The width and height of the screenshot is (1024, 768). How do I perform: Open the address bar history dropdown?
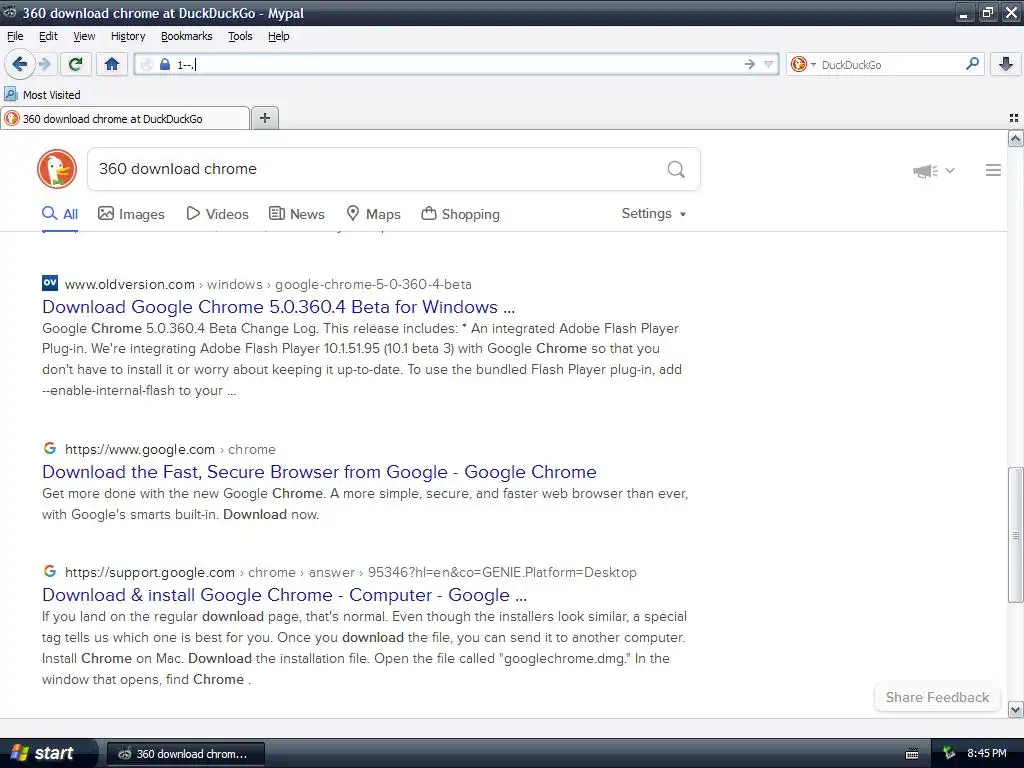(769, 64)
